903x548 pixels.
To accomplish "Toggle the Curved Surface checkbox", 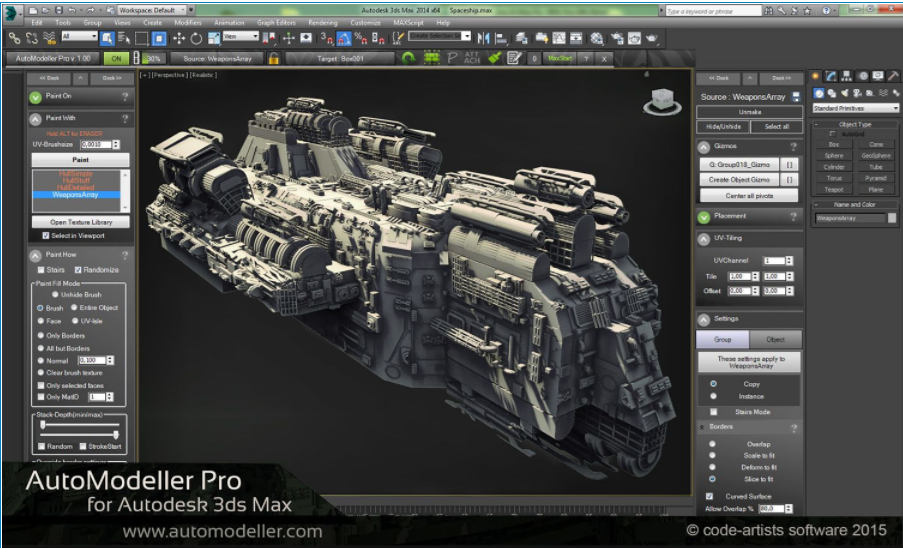I will point(710,496).
